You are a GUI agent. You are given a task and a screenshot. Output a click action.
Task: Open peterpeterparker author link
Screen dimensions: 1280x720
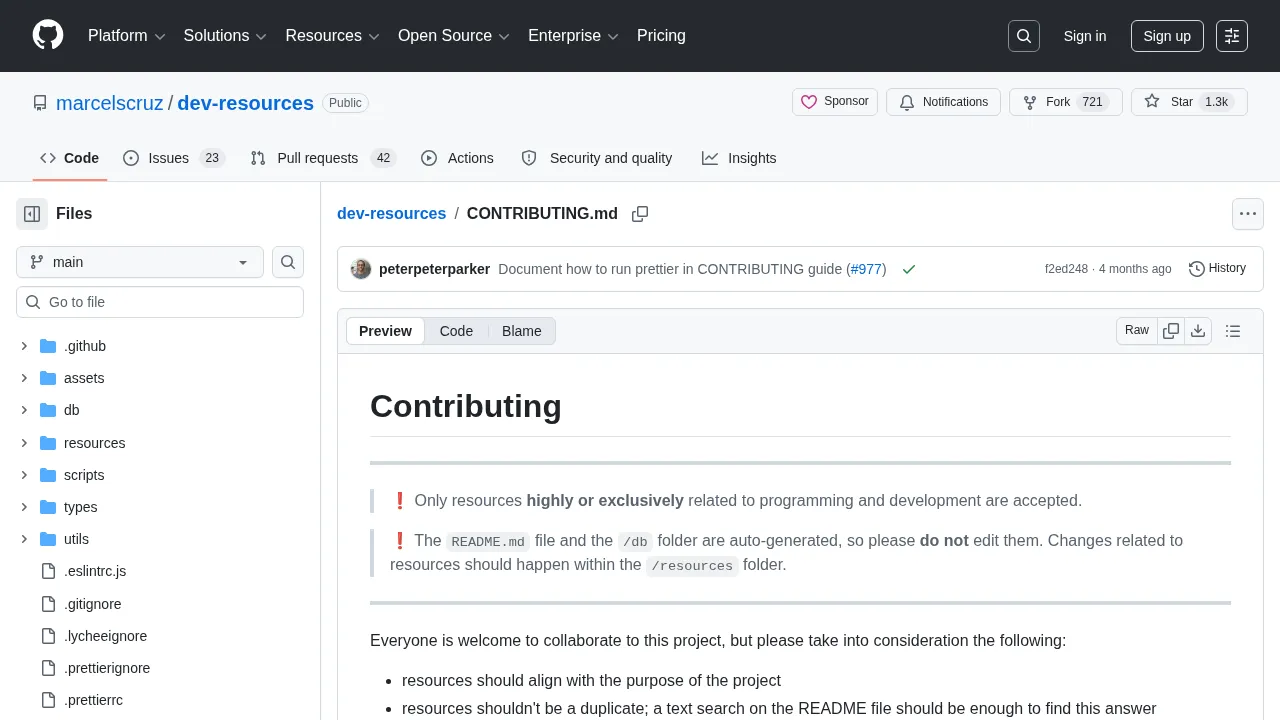[434, 269]
